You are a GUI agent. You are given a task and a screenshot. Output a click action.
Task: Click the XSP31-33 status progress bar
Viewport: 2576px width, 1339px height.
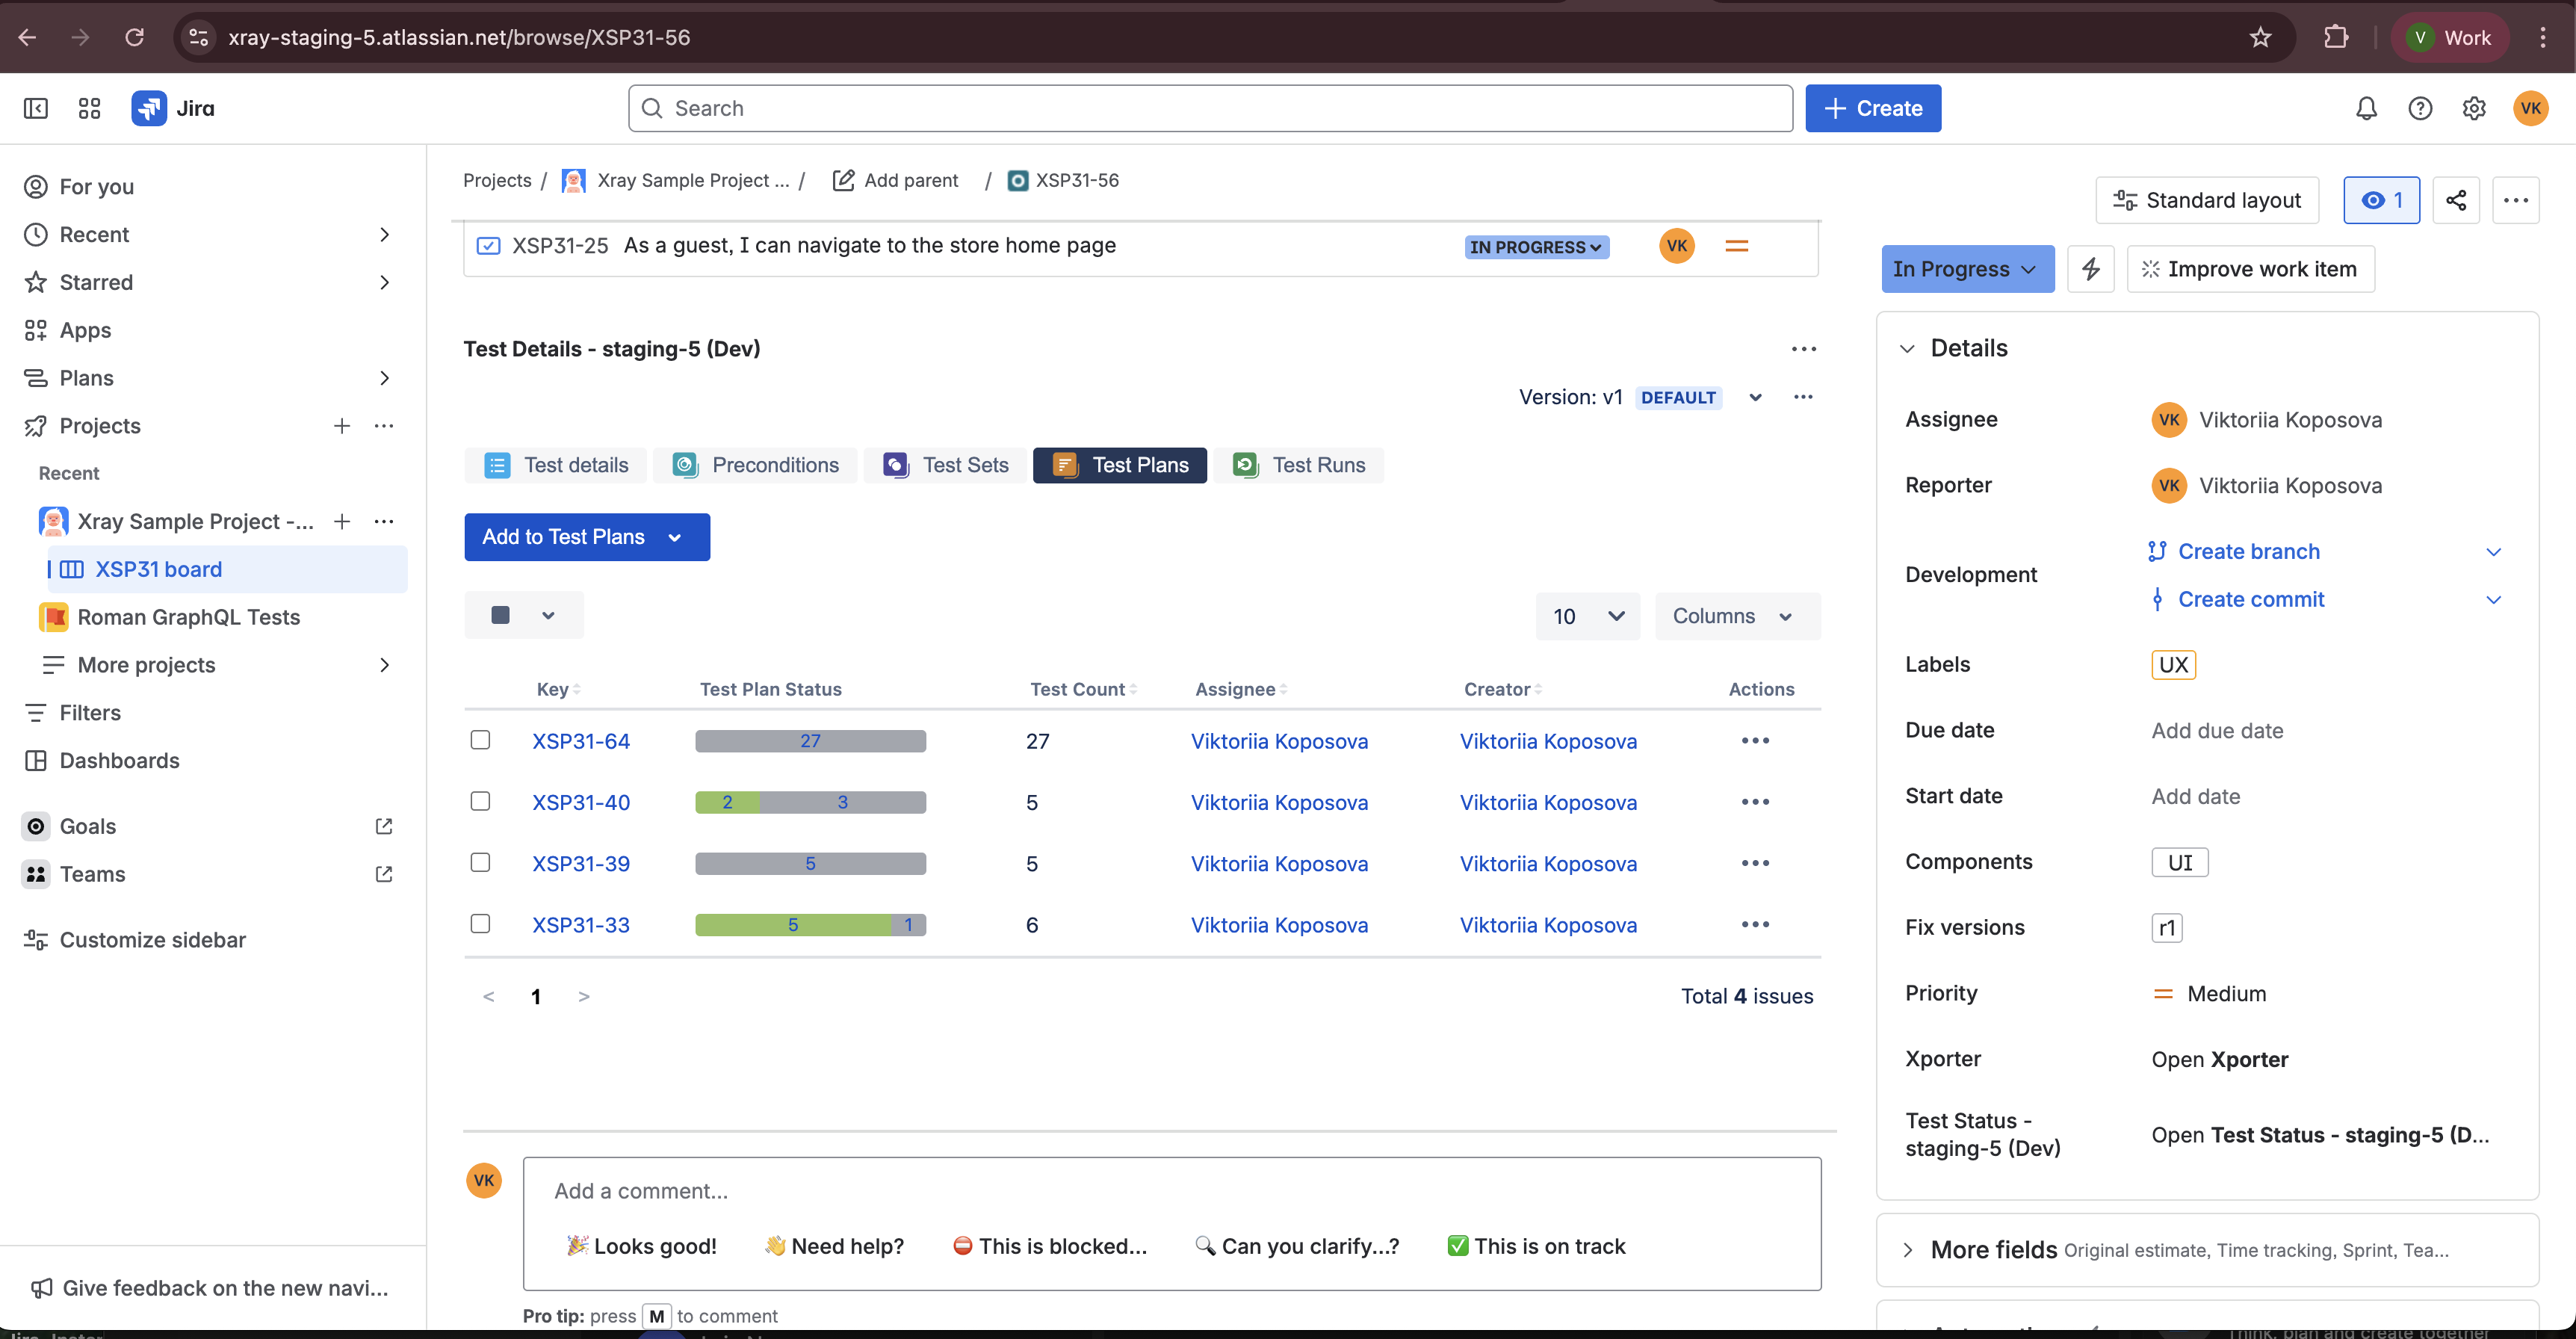coord(810,925)
